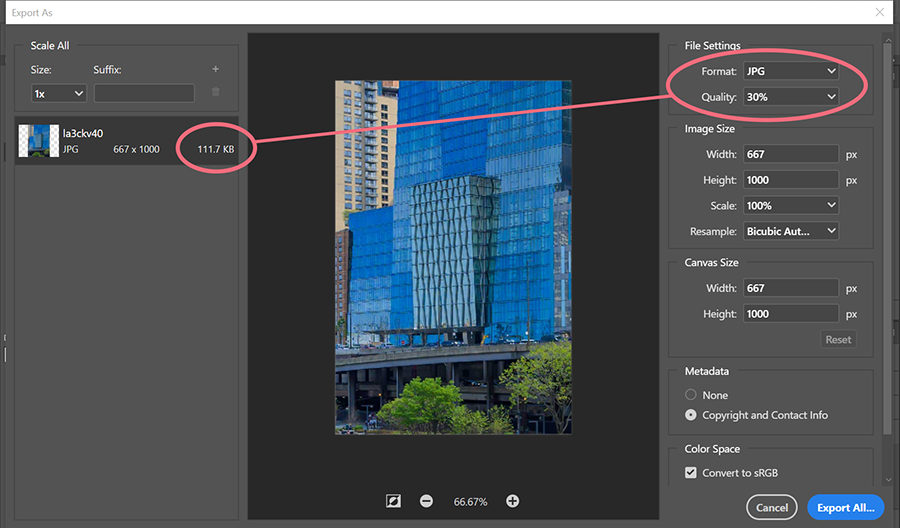The width and height of the screenshot is (900, 528).
Task: Select the la3ckv40 asset thumbnail
Action: coord(38,141)
